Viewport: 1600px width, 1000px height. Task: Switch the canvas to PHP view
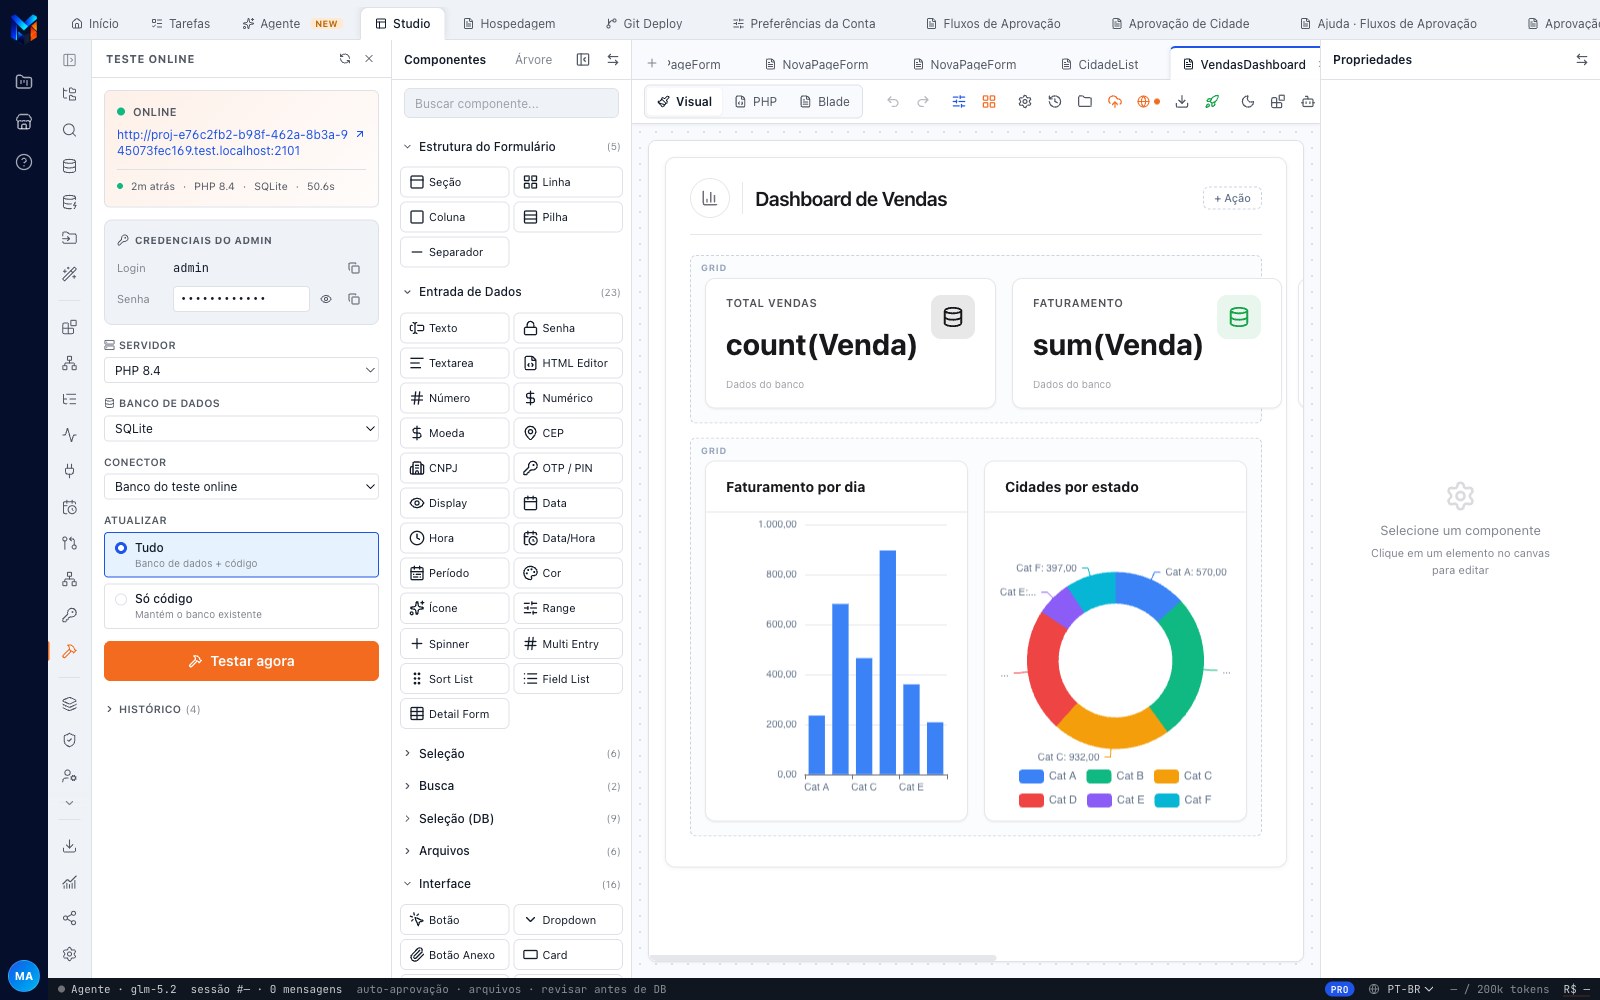(x=756, y=102)
